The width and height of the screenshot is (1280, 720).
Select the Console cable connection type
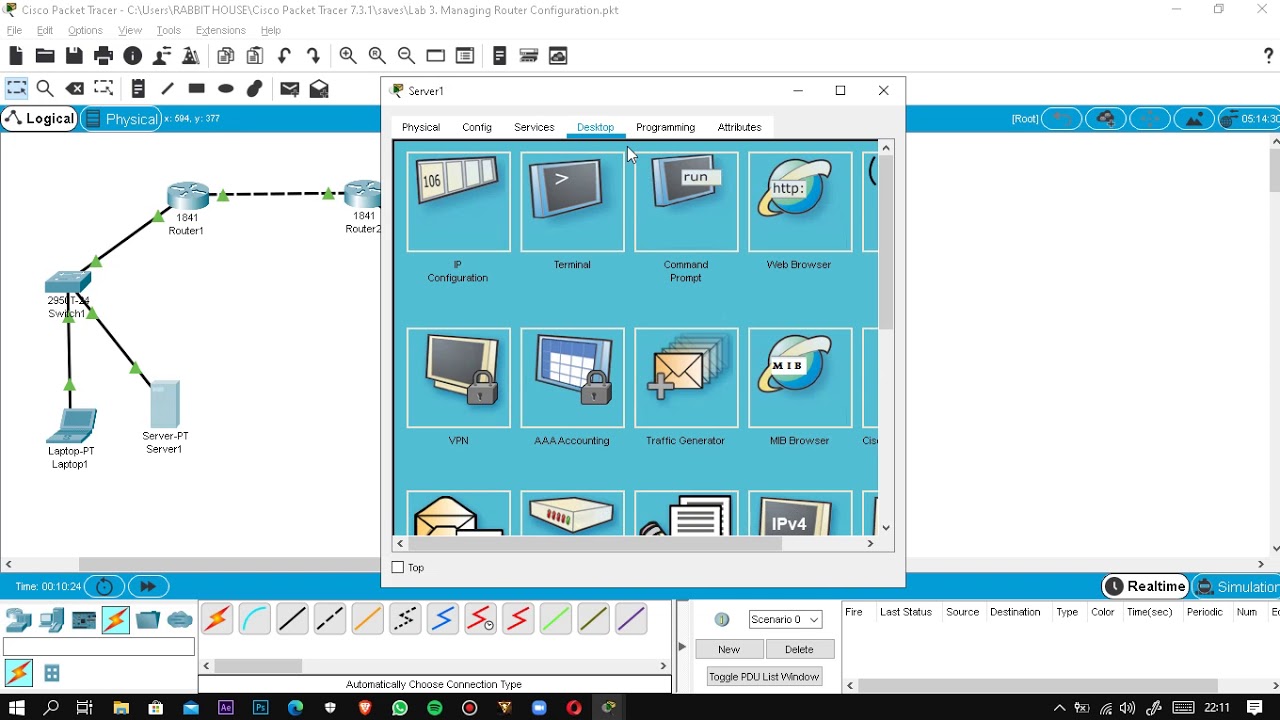254,620
